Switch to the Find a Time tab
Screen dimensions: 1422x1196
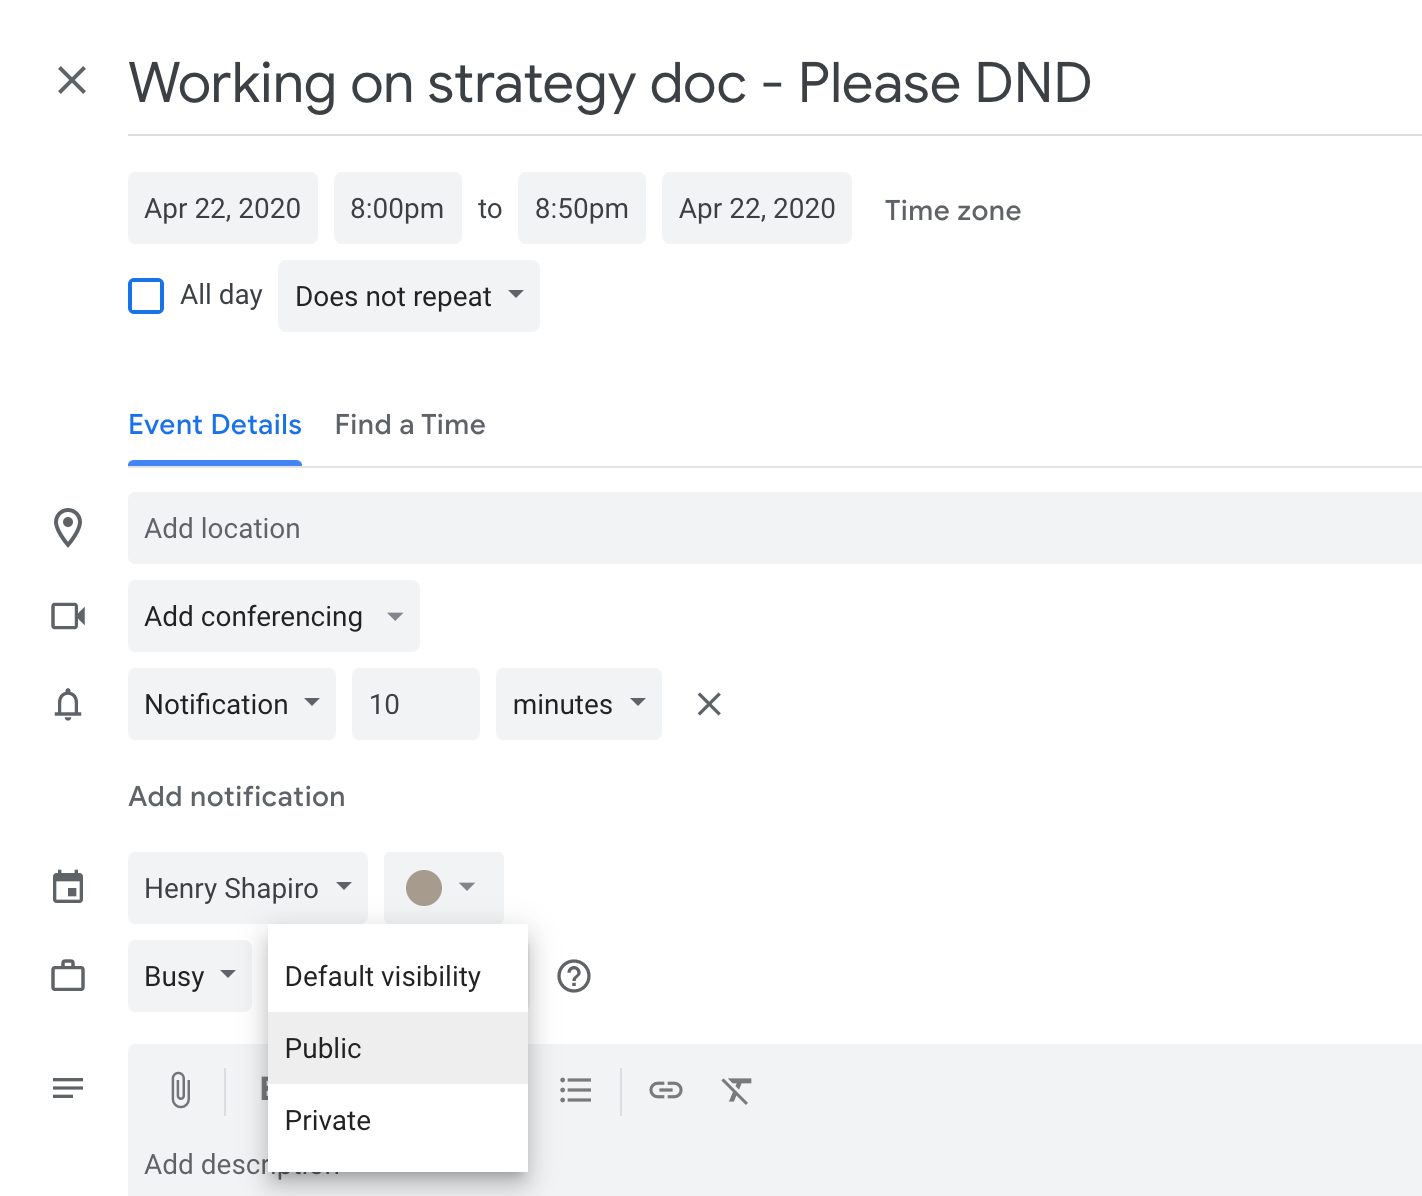tap(410, 424)
